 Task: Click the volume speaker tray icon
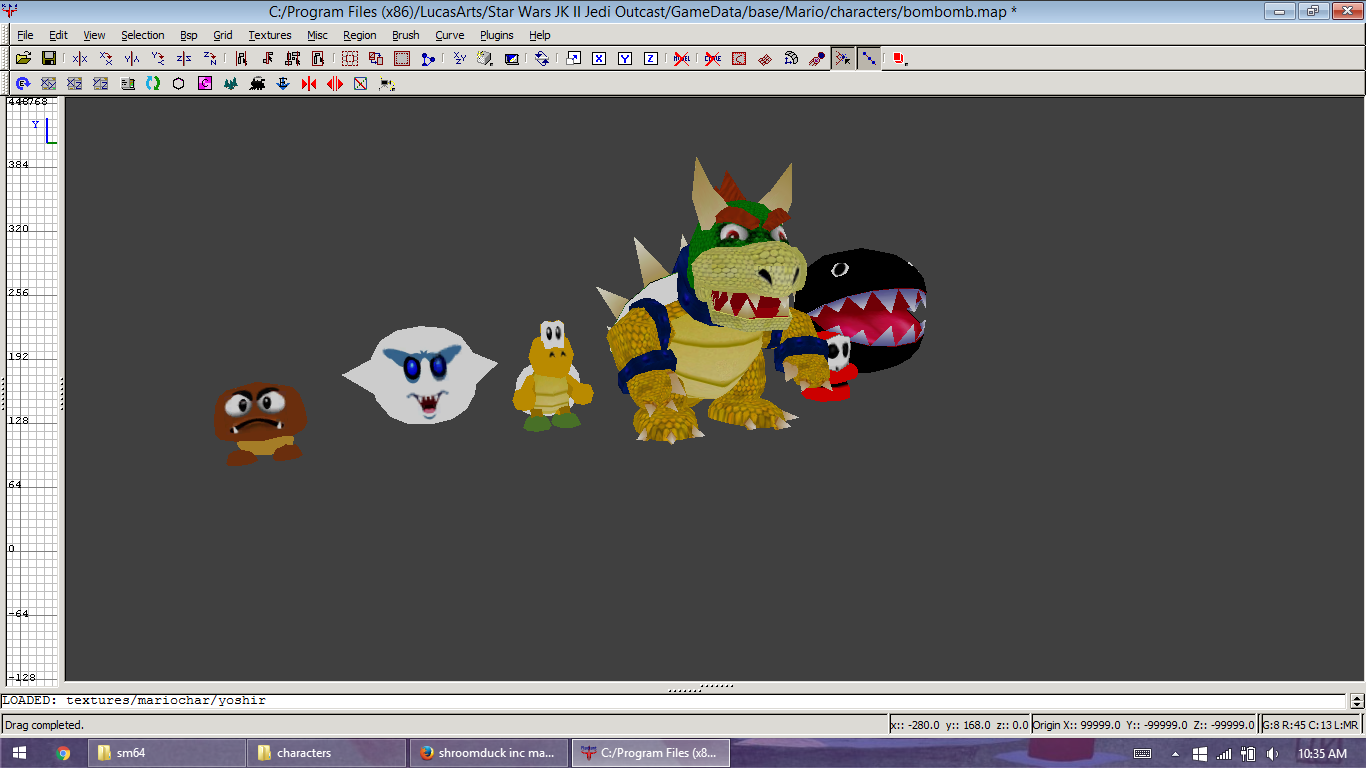click(x=1272, y=753)
